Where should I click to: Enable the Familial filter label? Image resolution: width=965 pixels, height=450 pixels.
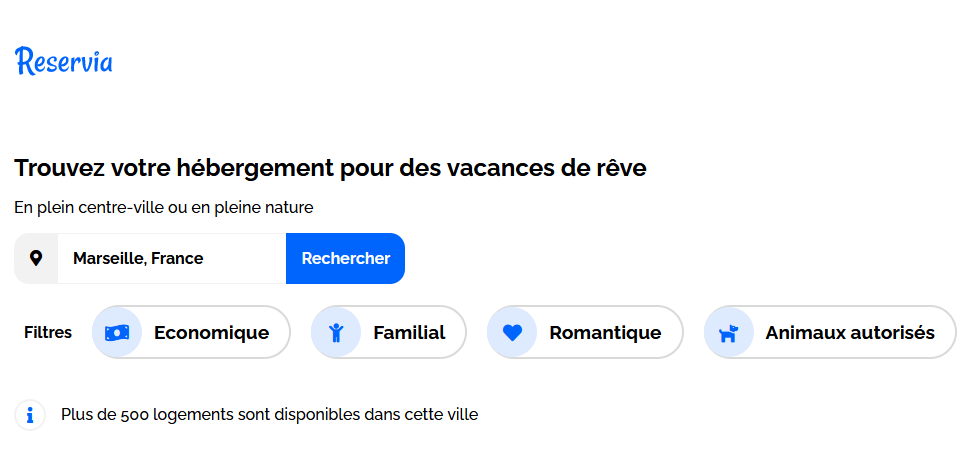[409, 332]
